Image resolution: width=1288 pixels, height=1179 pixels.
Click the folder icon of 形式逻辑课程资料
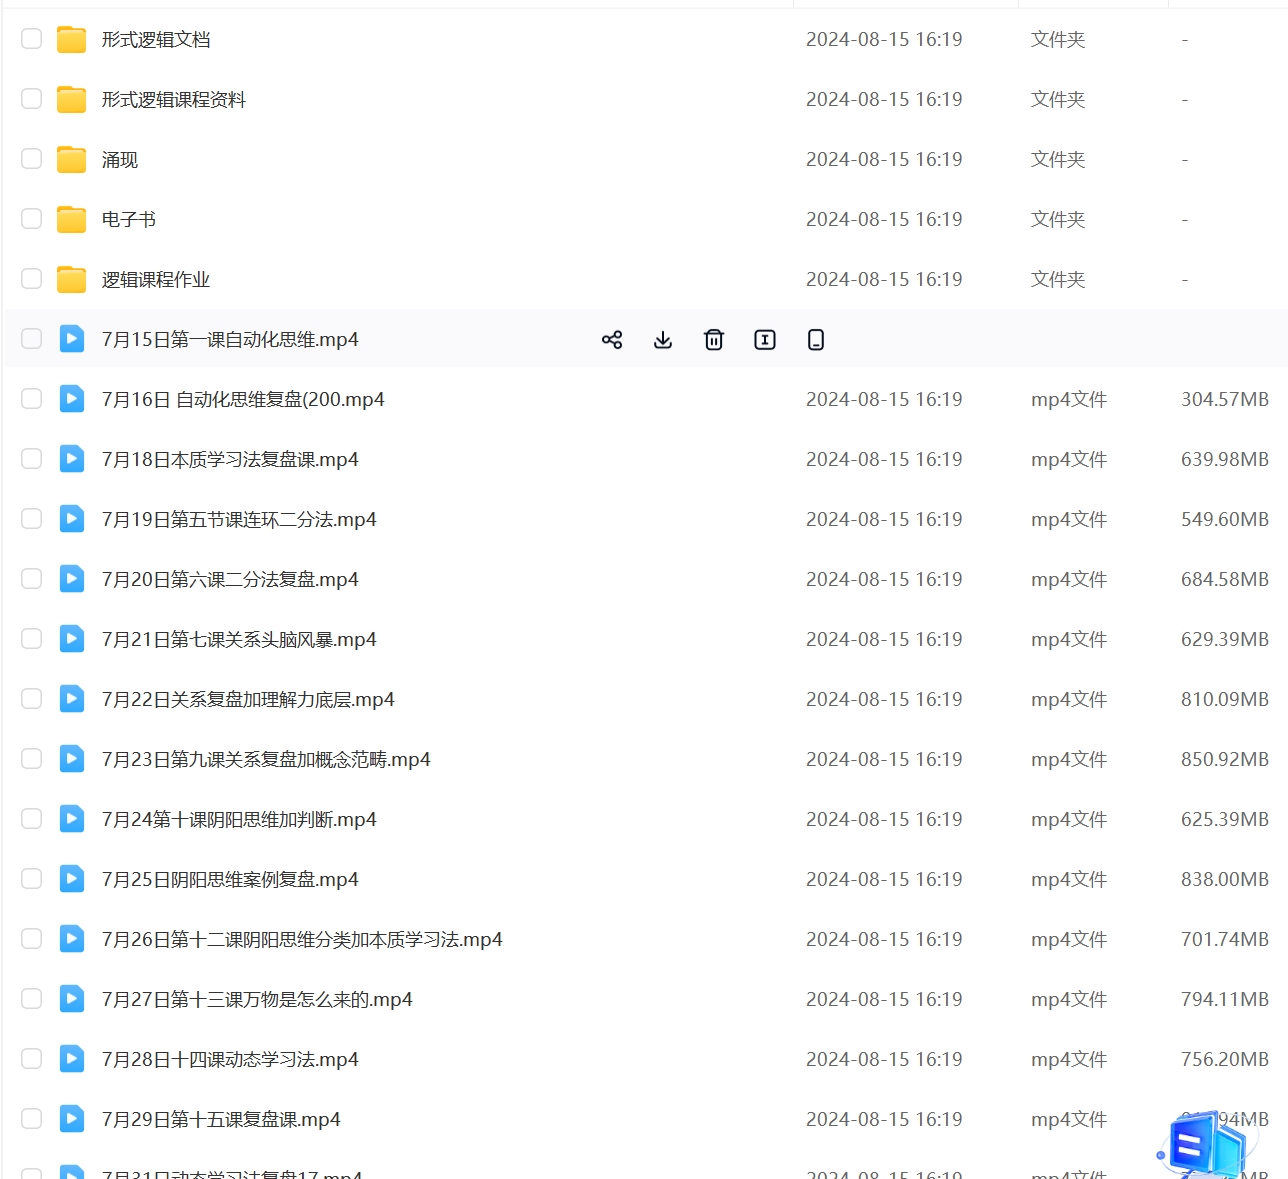click(x=71, y=99)
